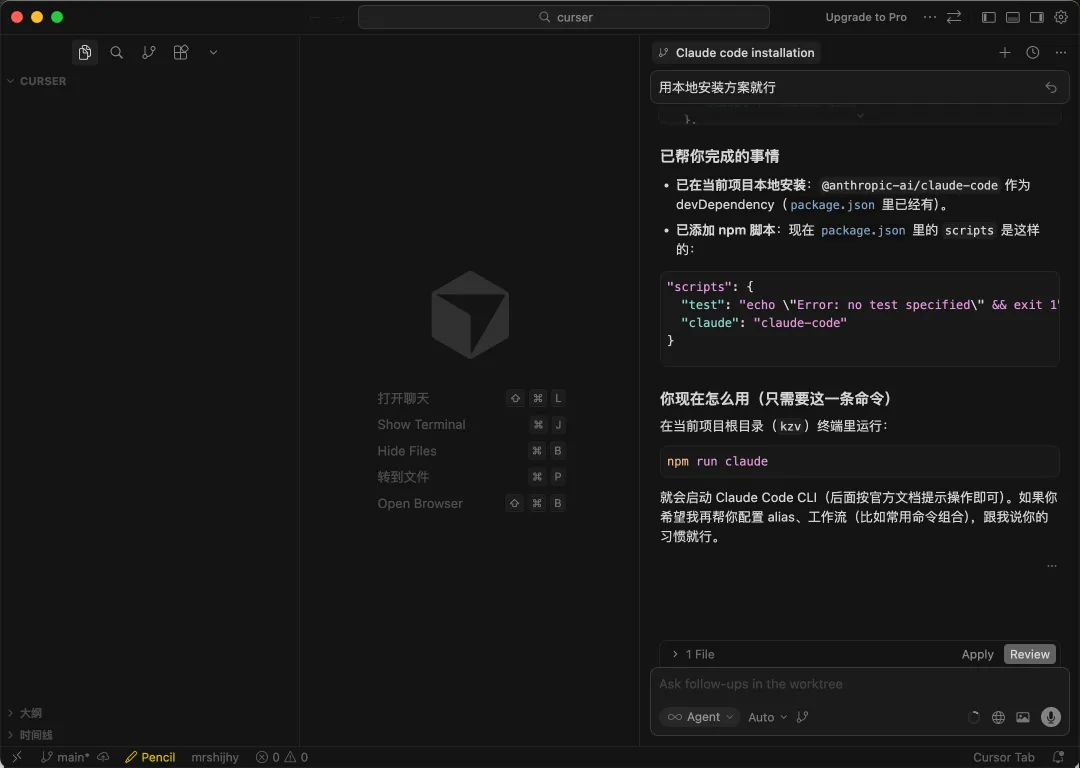Click the 打开聊天 shortcut entry
Screen dimensions: 1080x768
tap(470, 398)
